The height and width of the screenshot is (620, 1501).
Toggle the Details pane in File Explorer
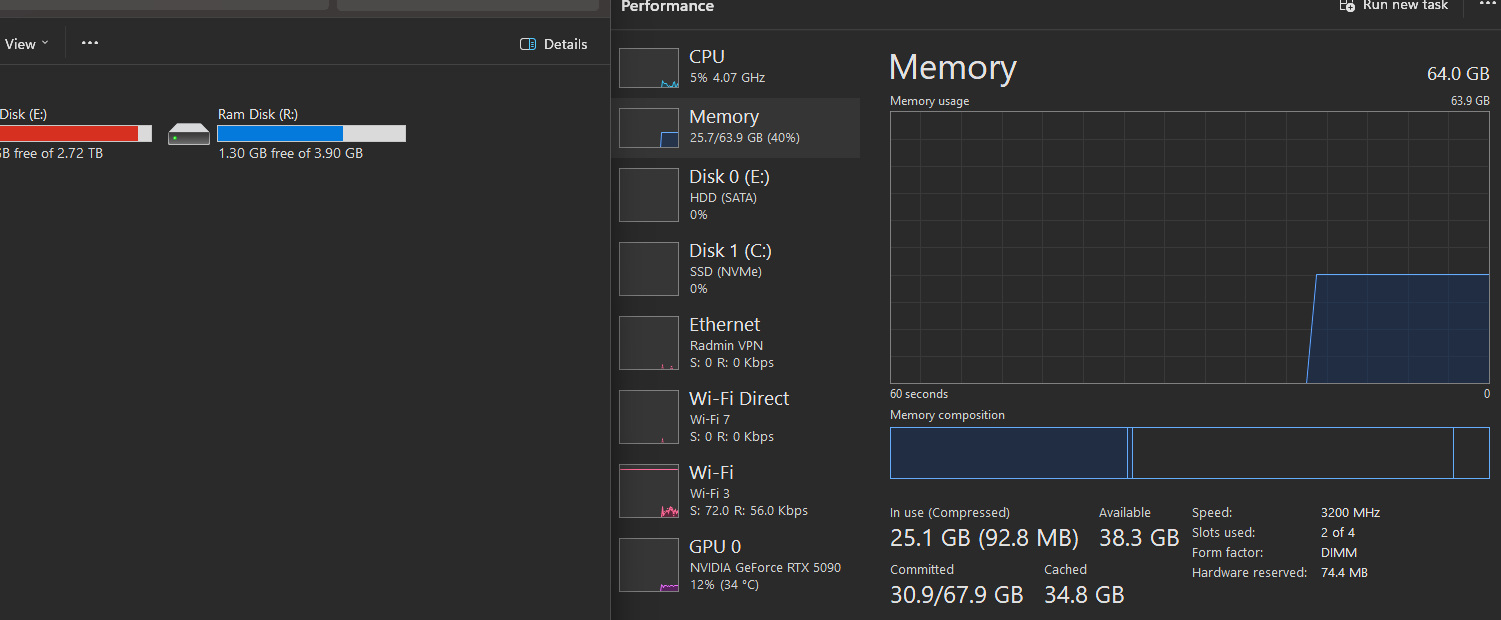click(x=554, y=44)
